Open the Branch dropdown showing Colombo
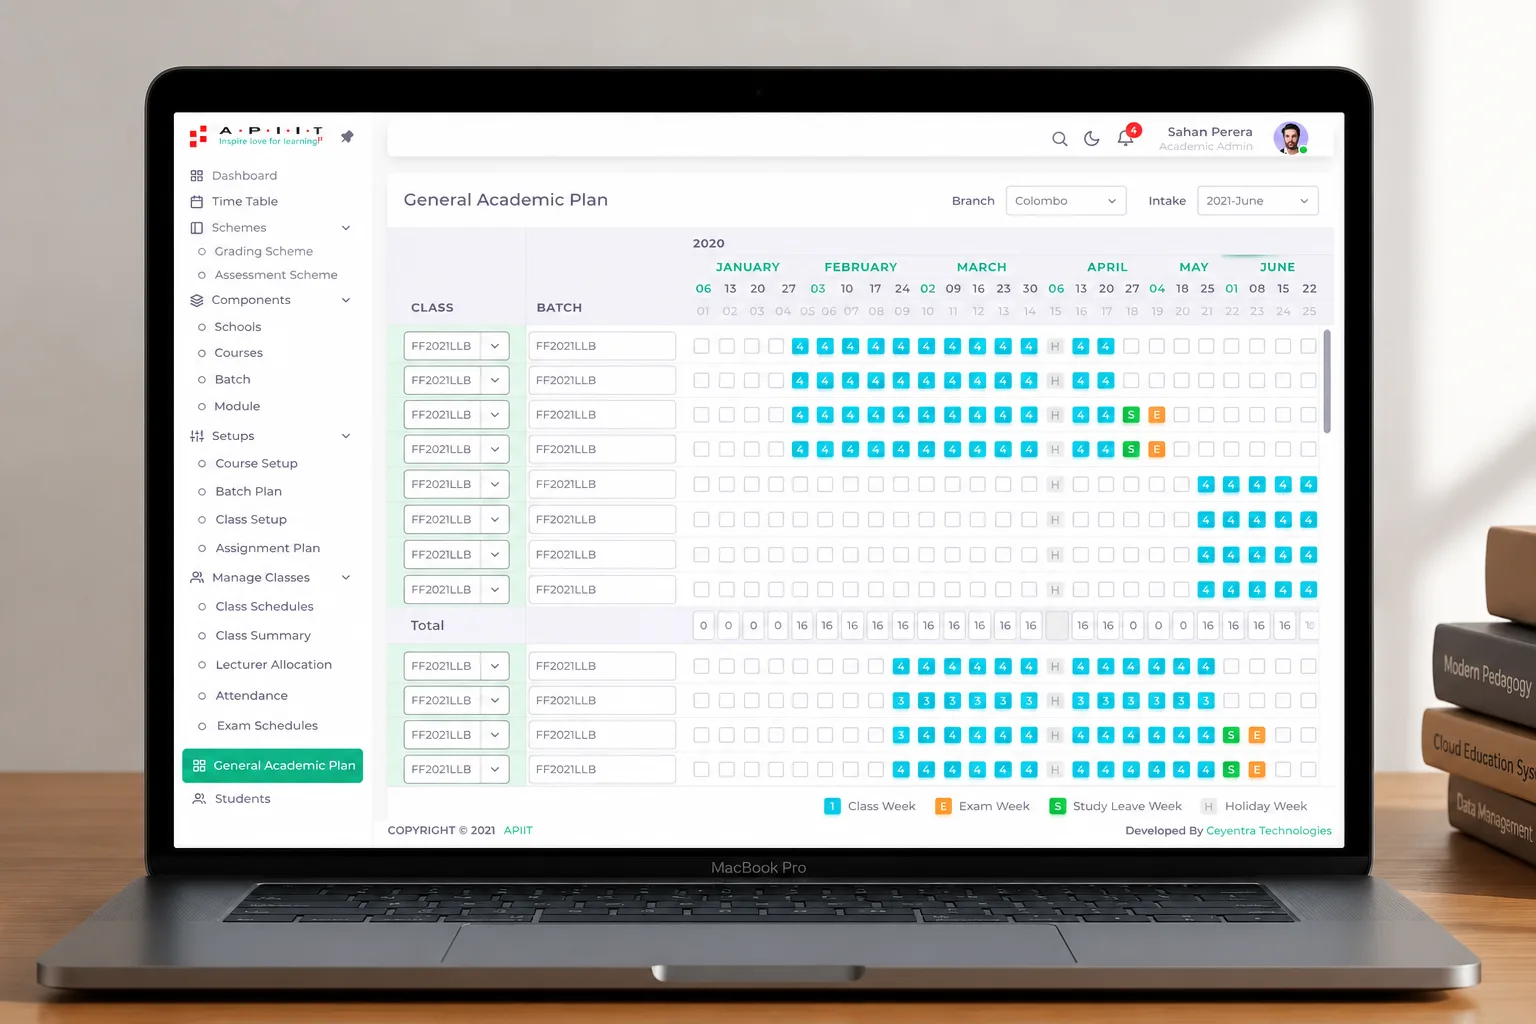This screenshot has height=1024, width=1536. click(x=1066, y=201)
